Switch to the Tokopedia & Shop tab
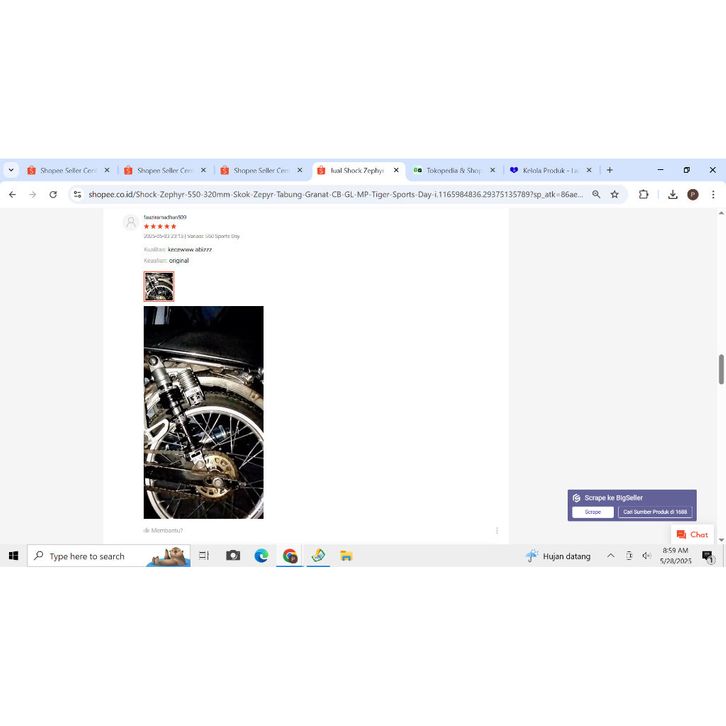Viewport: 726px width, 726px height. point(454,170)
